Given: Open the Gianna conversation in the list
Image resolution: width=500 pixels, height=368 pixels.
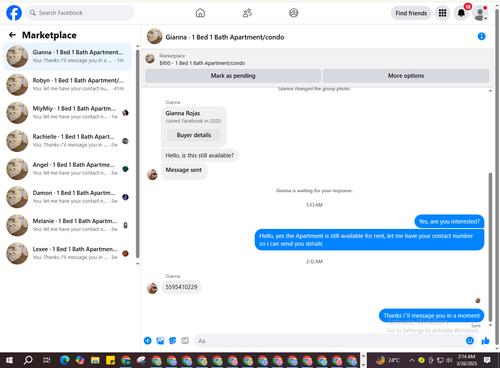Looking at the screenshot, I should coord(67,56).
